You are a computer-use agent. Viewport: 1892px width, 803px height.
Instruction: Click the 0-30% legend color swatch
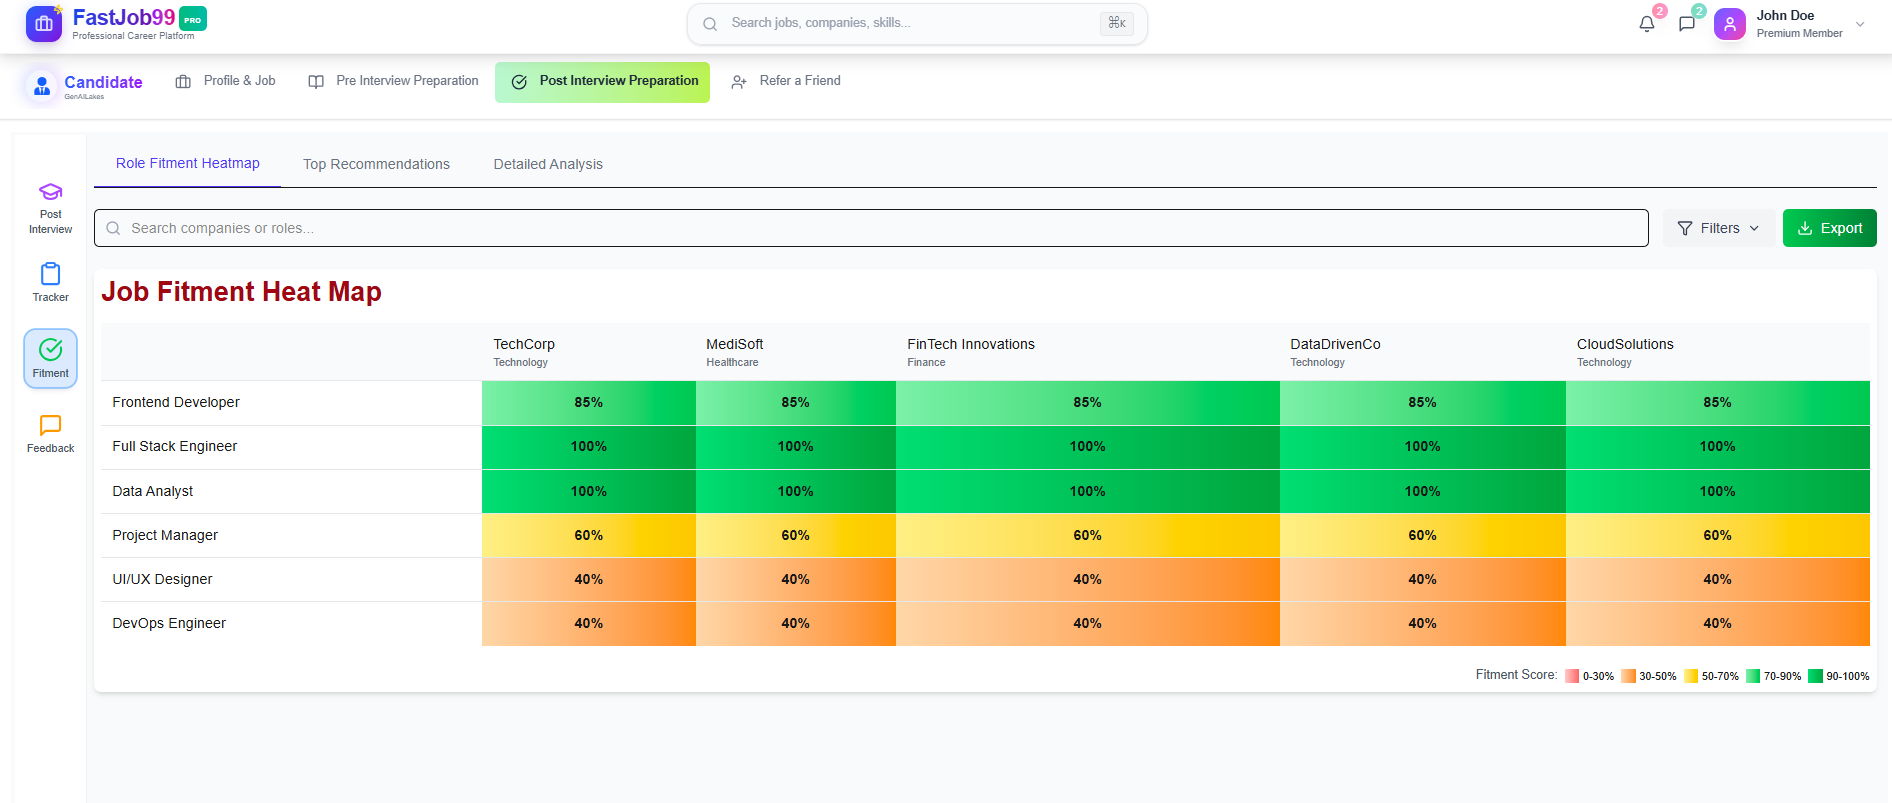pyautogui.click(x=1572, y=676)
